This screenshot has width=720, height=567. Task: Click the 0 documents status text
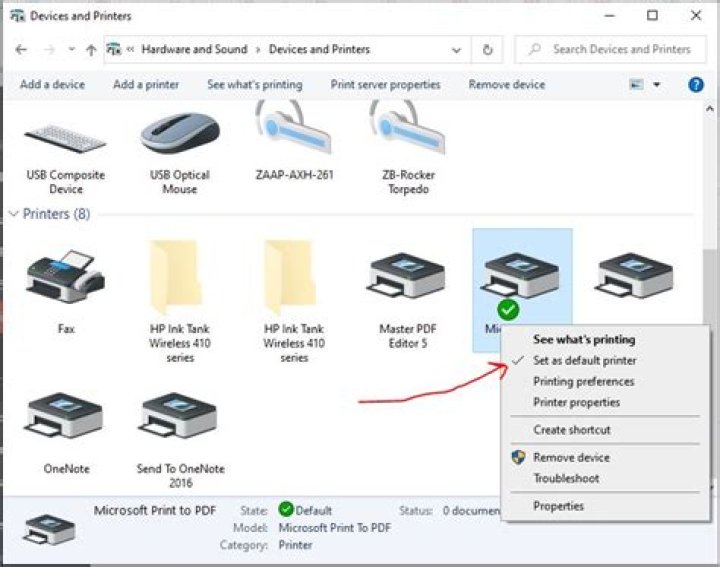472,511
